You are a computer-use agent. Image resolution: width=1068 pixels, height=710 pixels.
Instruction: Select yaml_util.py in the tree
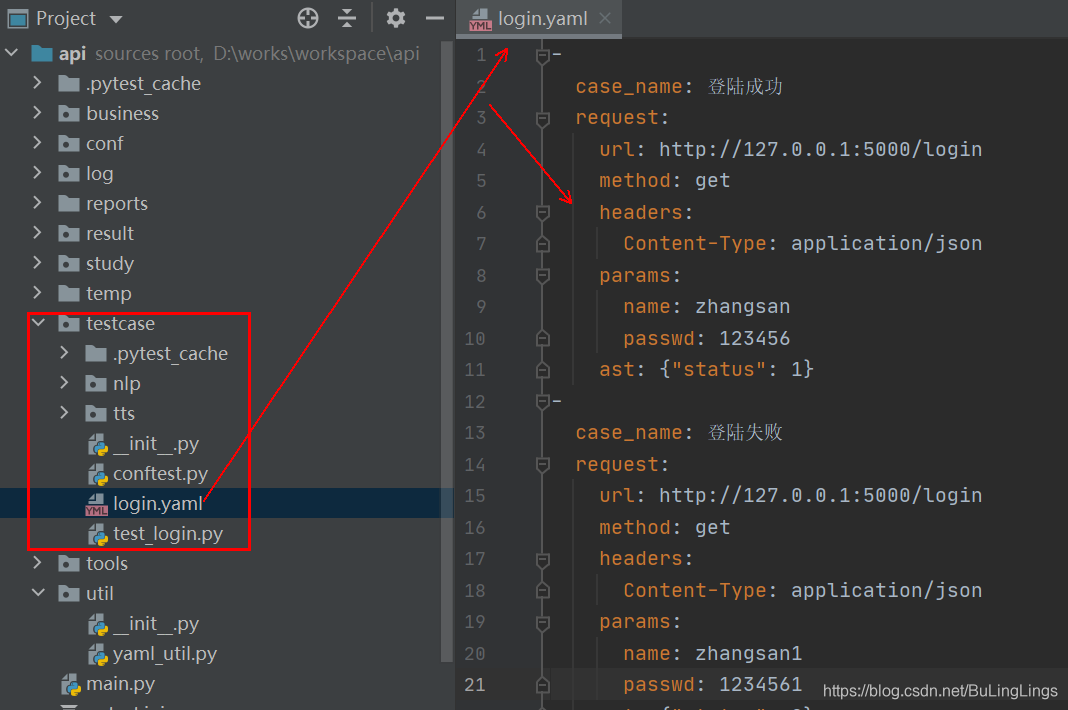pos(165,653)
